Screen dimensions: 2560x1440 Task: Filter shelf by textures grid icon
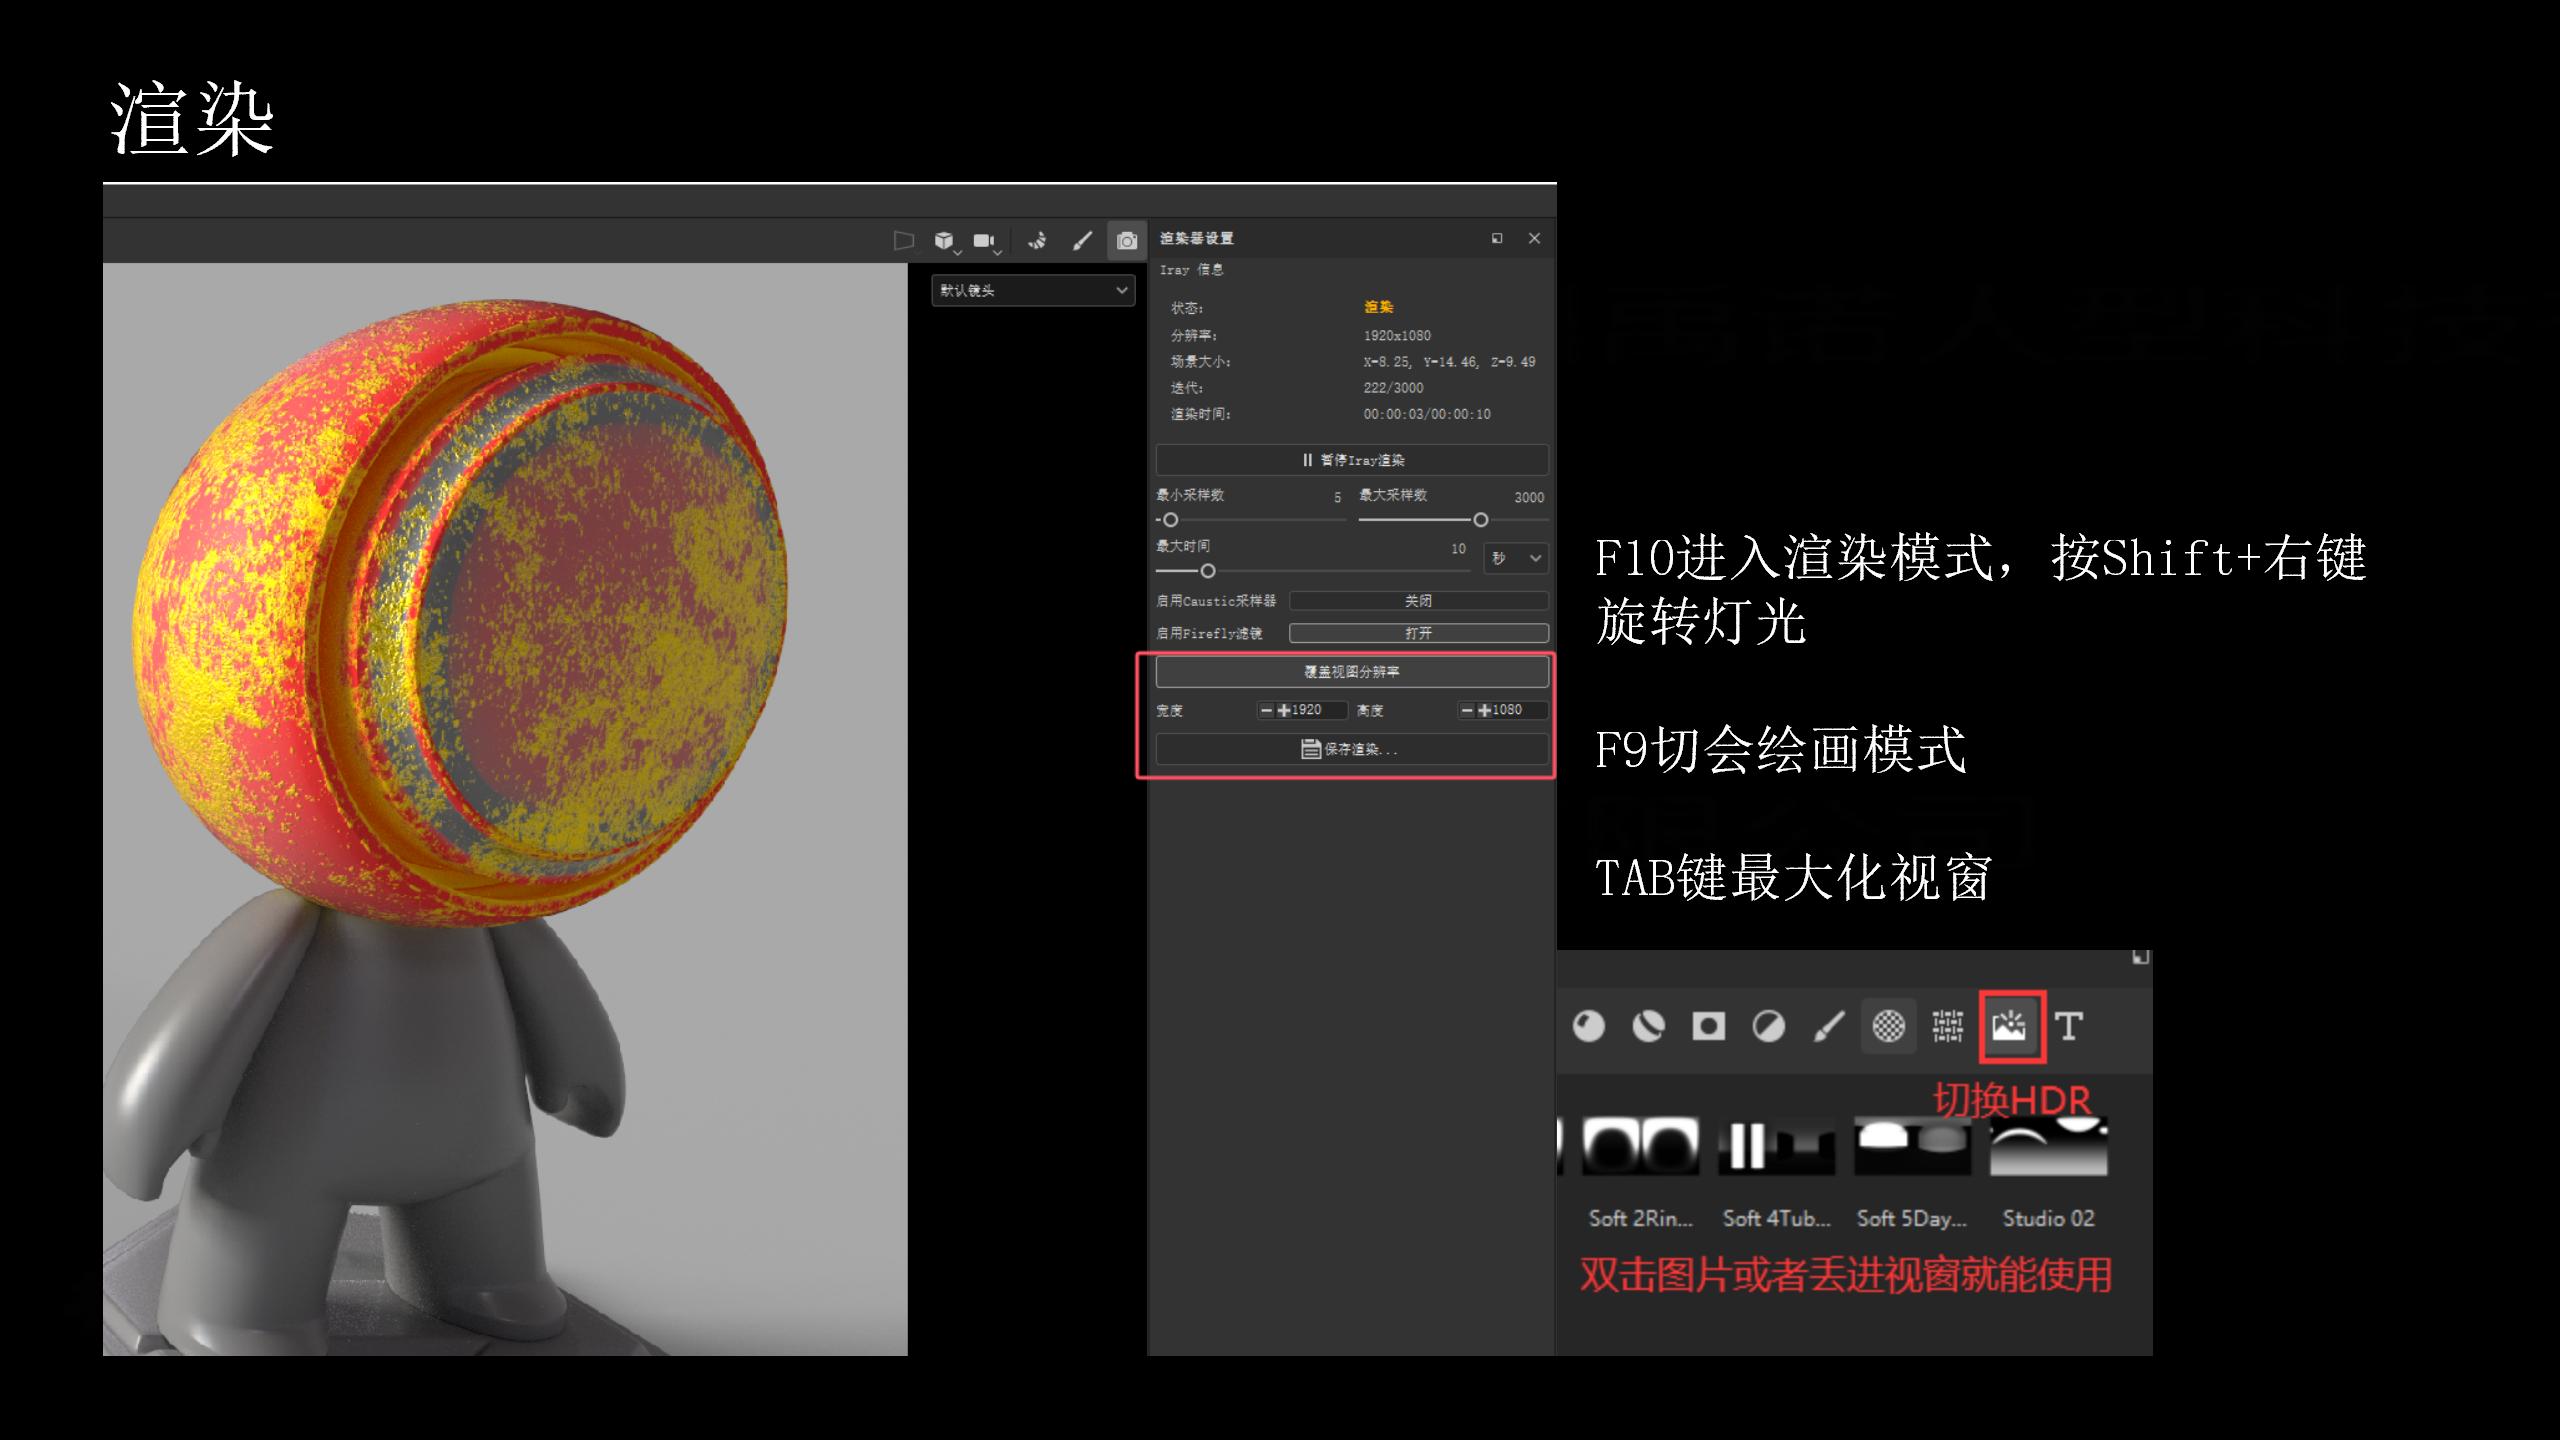click(1948, 1027)
